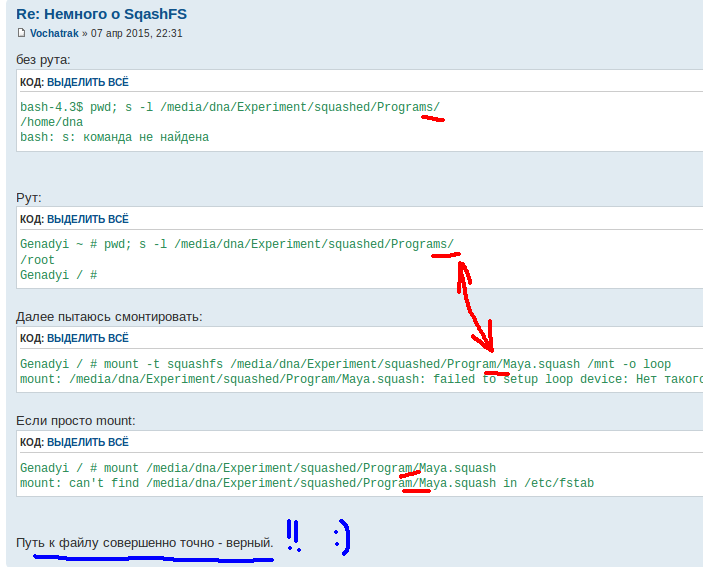Click the 'mount -t squashfs' command line
The image size is (703, 567).
346,364
